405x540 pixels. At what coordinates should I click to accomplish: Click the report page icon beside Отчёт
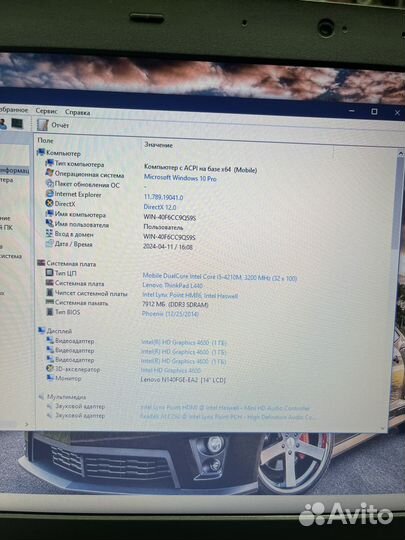pos(43,125)
